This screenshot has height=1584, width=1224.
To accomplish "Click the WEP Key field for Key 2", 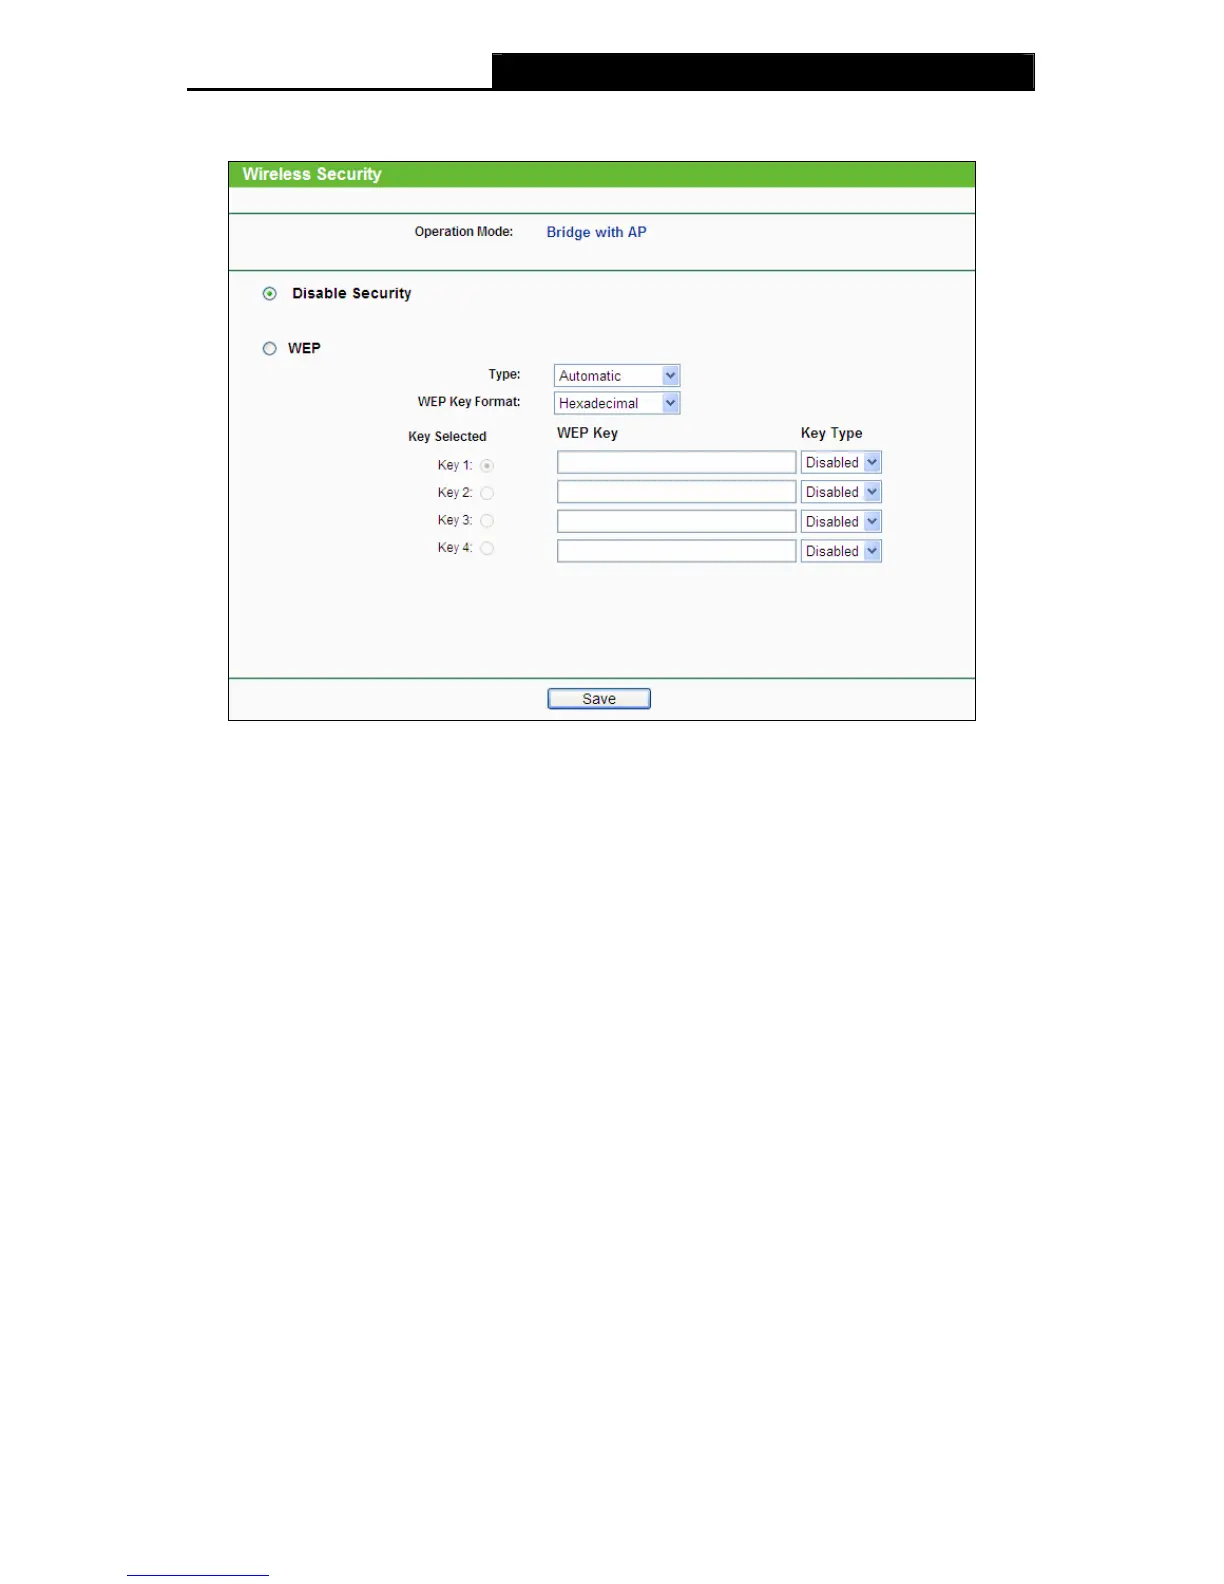I will click(x=677, y=492).
